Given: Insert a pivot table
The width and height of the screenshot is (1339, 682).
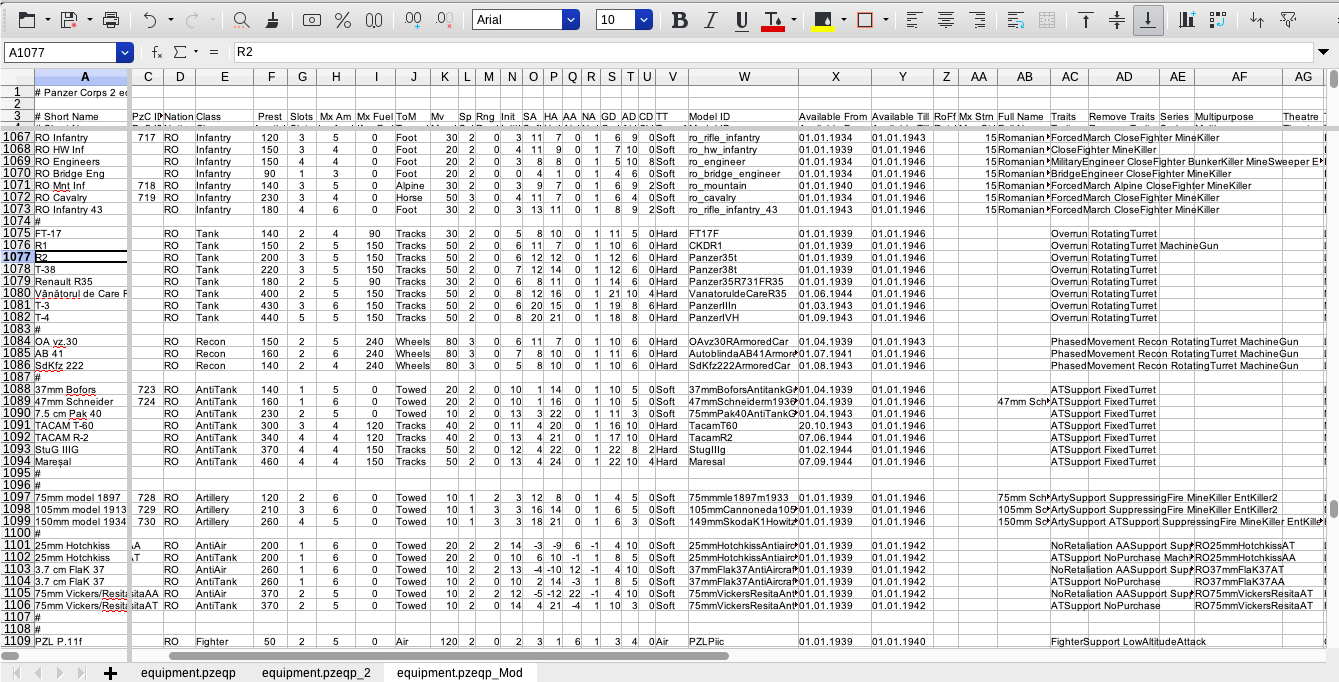Looking at the screenshot, I should click(1217, 20).
